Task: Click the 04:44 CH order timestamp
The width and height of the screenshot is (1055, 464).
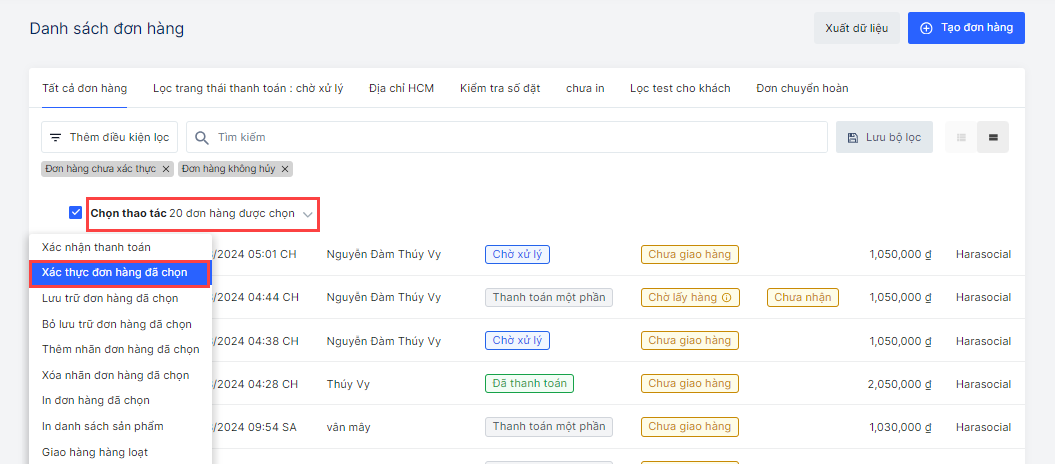Action: click(x=256, y=297)
